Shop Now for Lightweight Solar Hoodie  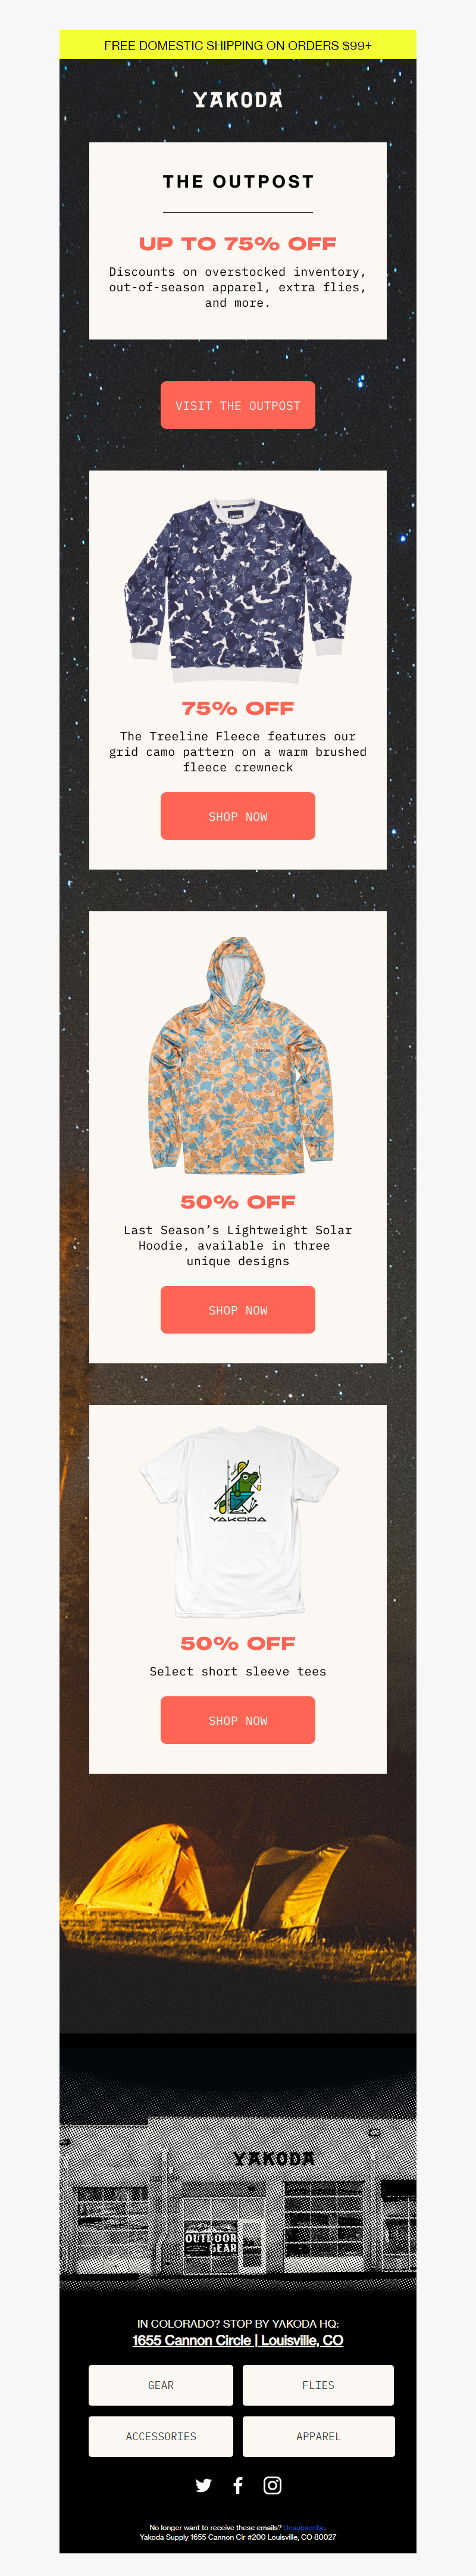click(238, 1310)
